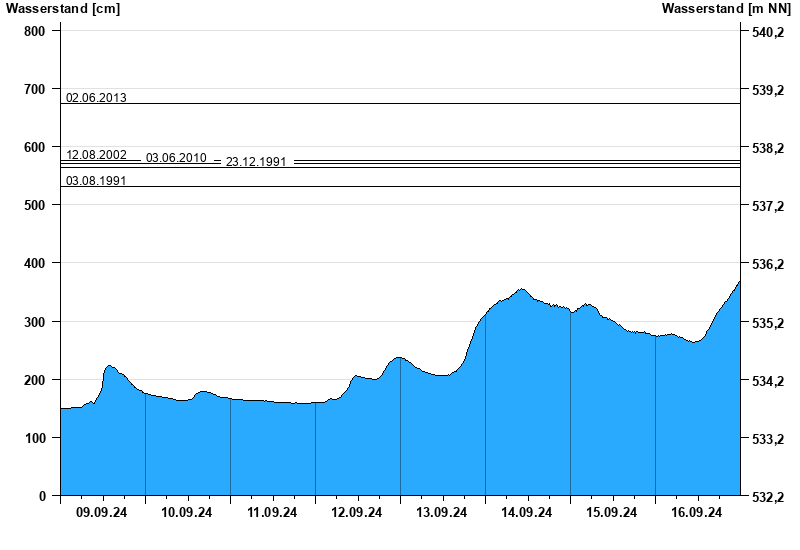Select the 12.08.2002 flood mark label
The height and width of the screenshot is (550, 800).
(96, 155)
